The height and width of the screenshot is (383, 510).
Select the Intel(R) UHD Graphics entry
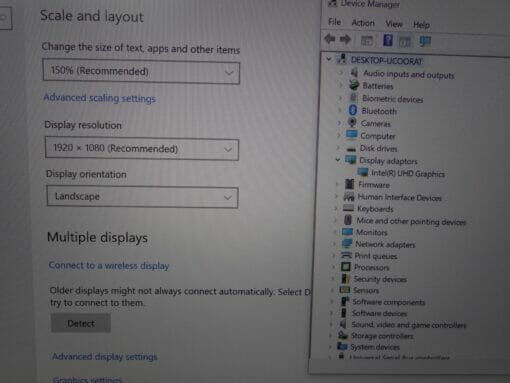(408, 173)
